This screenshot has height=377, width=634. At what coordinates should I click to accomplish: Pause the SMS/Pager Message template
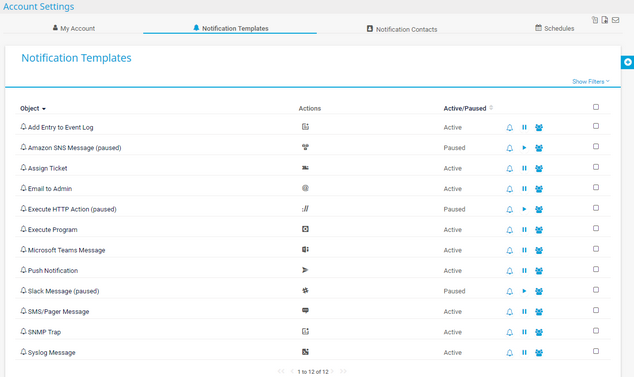pos(524,311)
